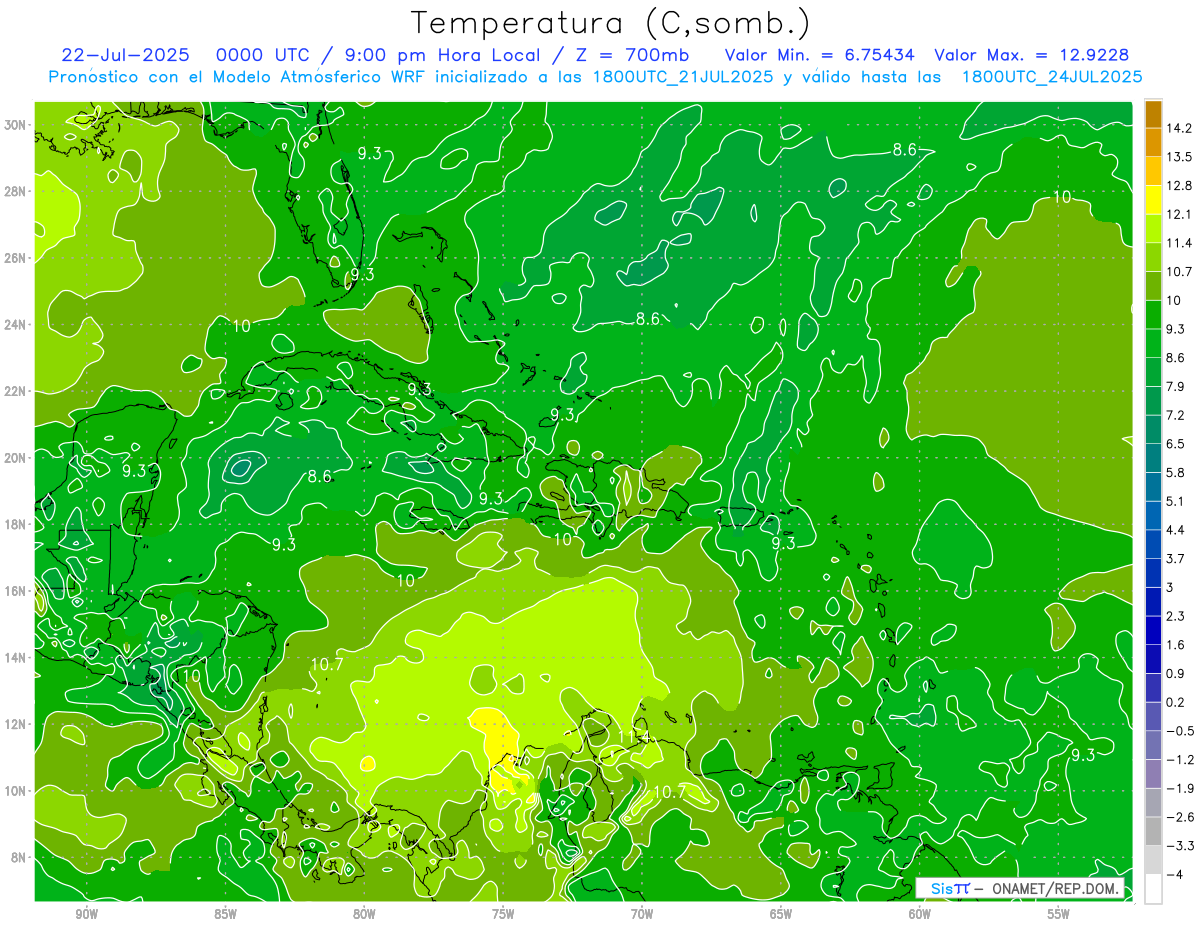
Task: Click the title "Temperatura (C,somb.)"
Action: point(611,24)
